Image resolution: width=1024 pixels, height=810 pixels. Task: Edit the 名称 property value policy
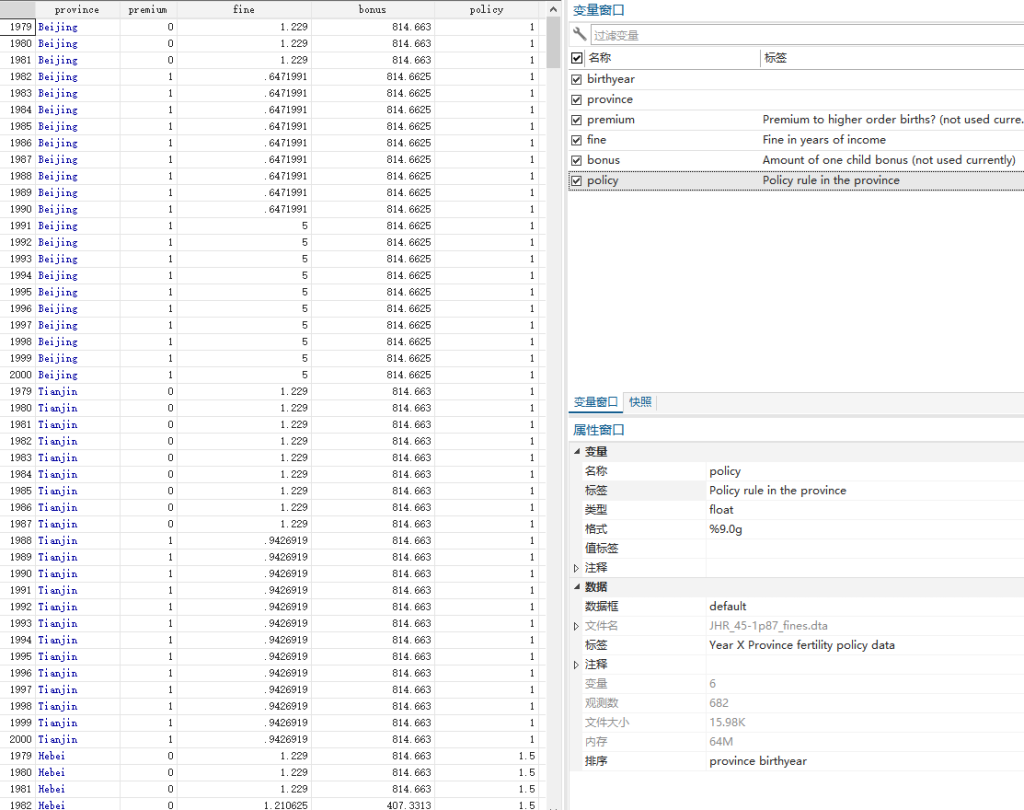click(725, 471)
